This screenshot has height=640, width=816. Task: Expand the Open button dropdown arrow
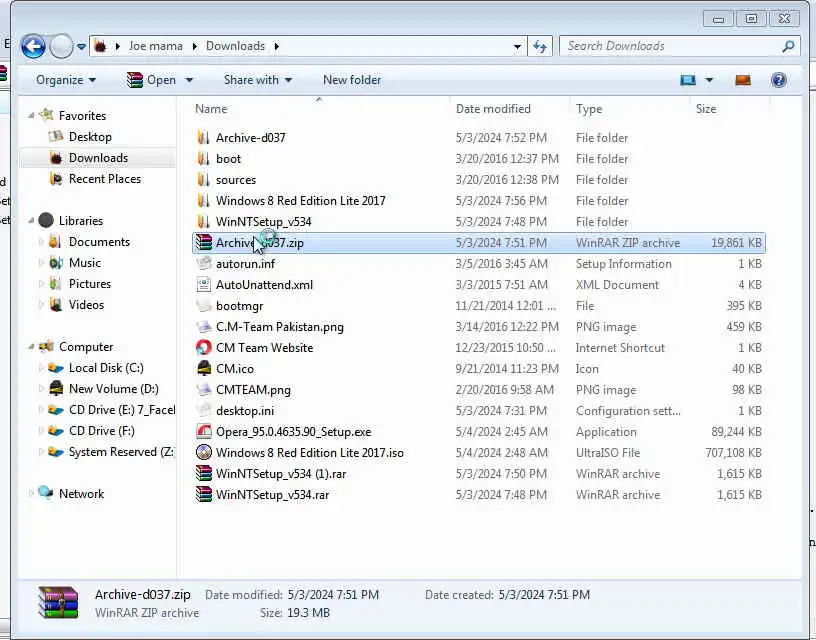coord(189,80)
